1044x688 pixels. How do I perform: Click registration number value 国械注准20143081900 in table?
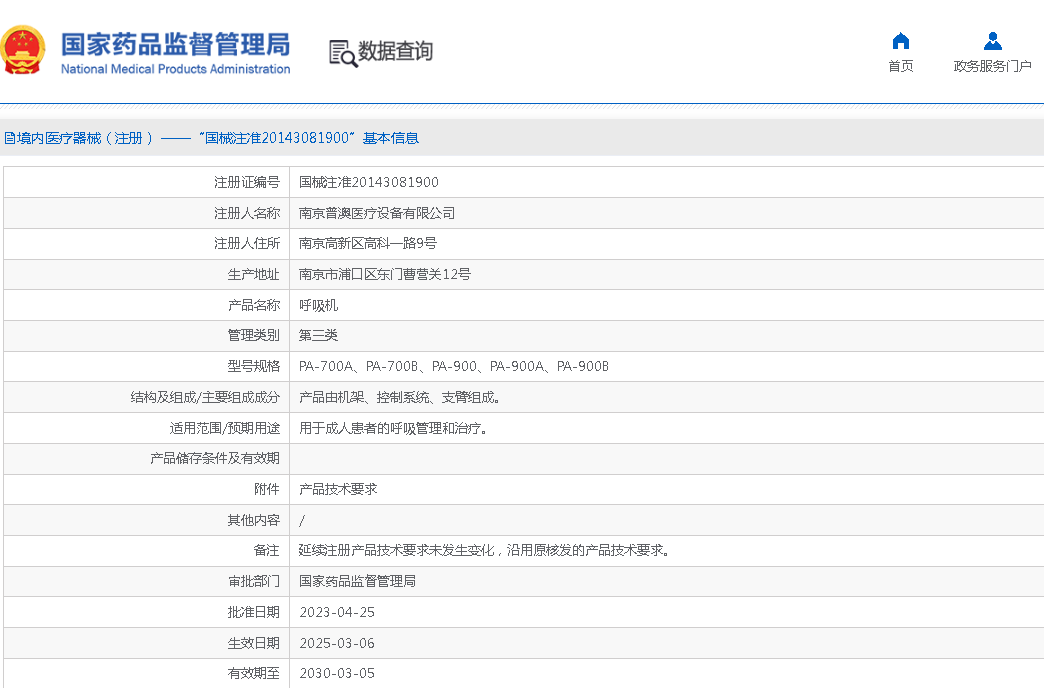(x=368, y=182)
